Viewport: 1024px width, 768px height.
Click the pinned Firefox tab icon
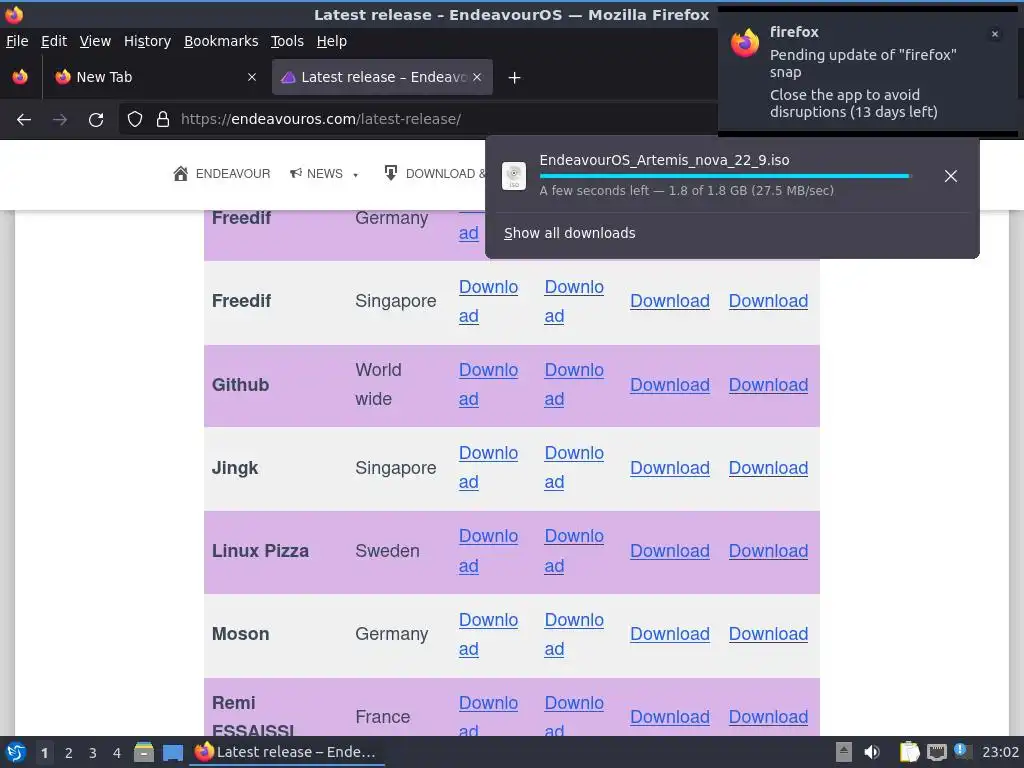(20, 77)
